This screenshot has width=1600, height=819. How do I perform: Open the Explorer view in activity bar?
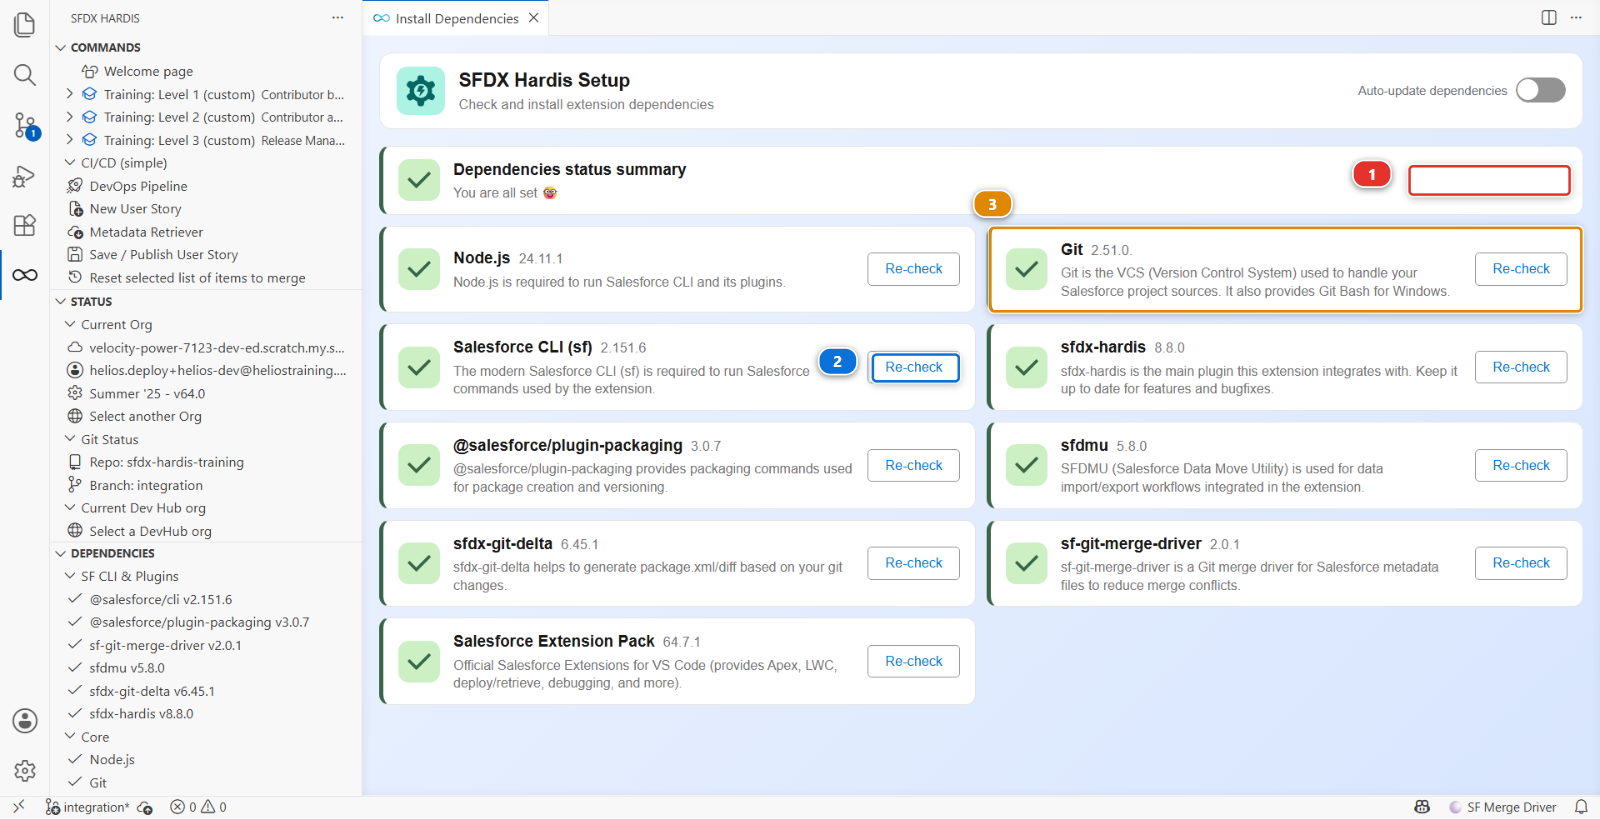[25, 24]
